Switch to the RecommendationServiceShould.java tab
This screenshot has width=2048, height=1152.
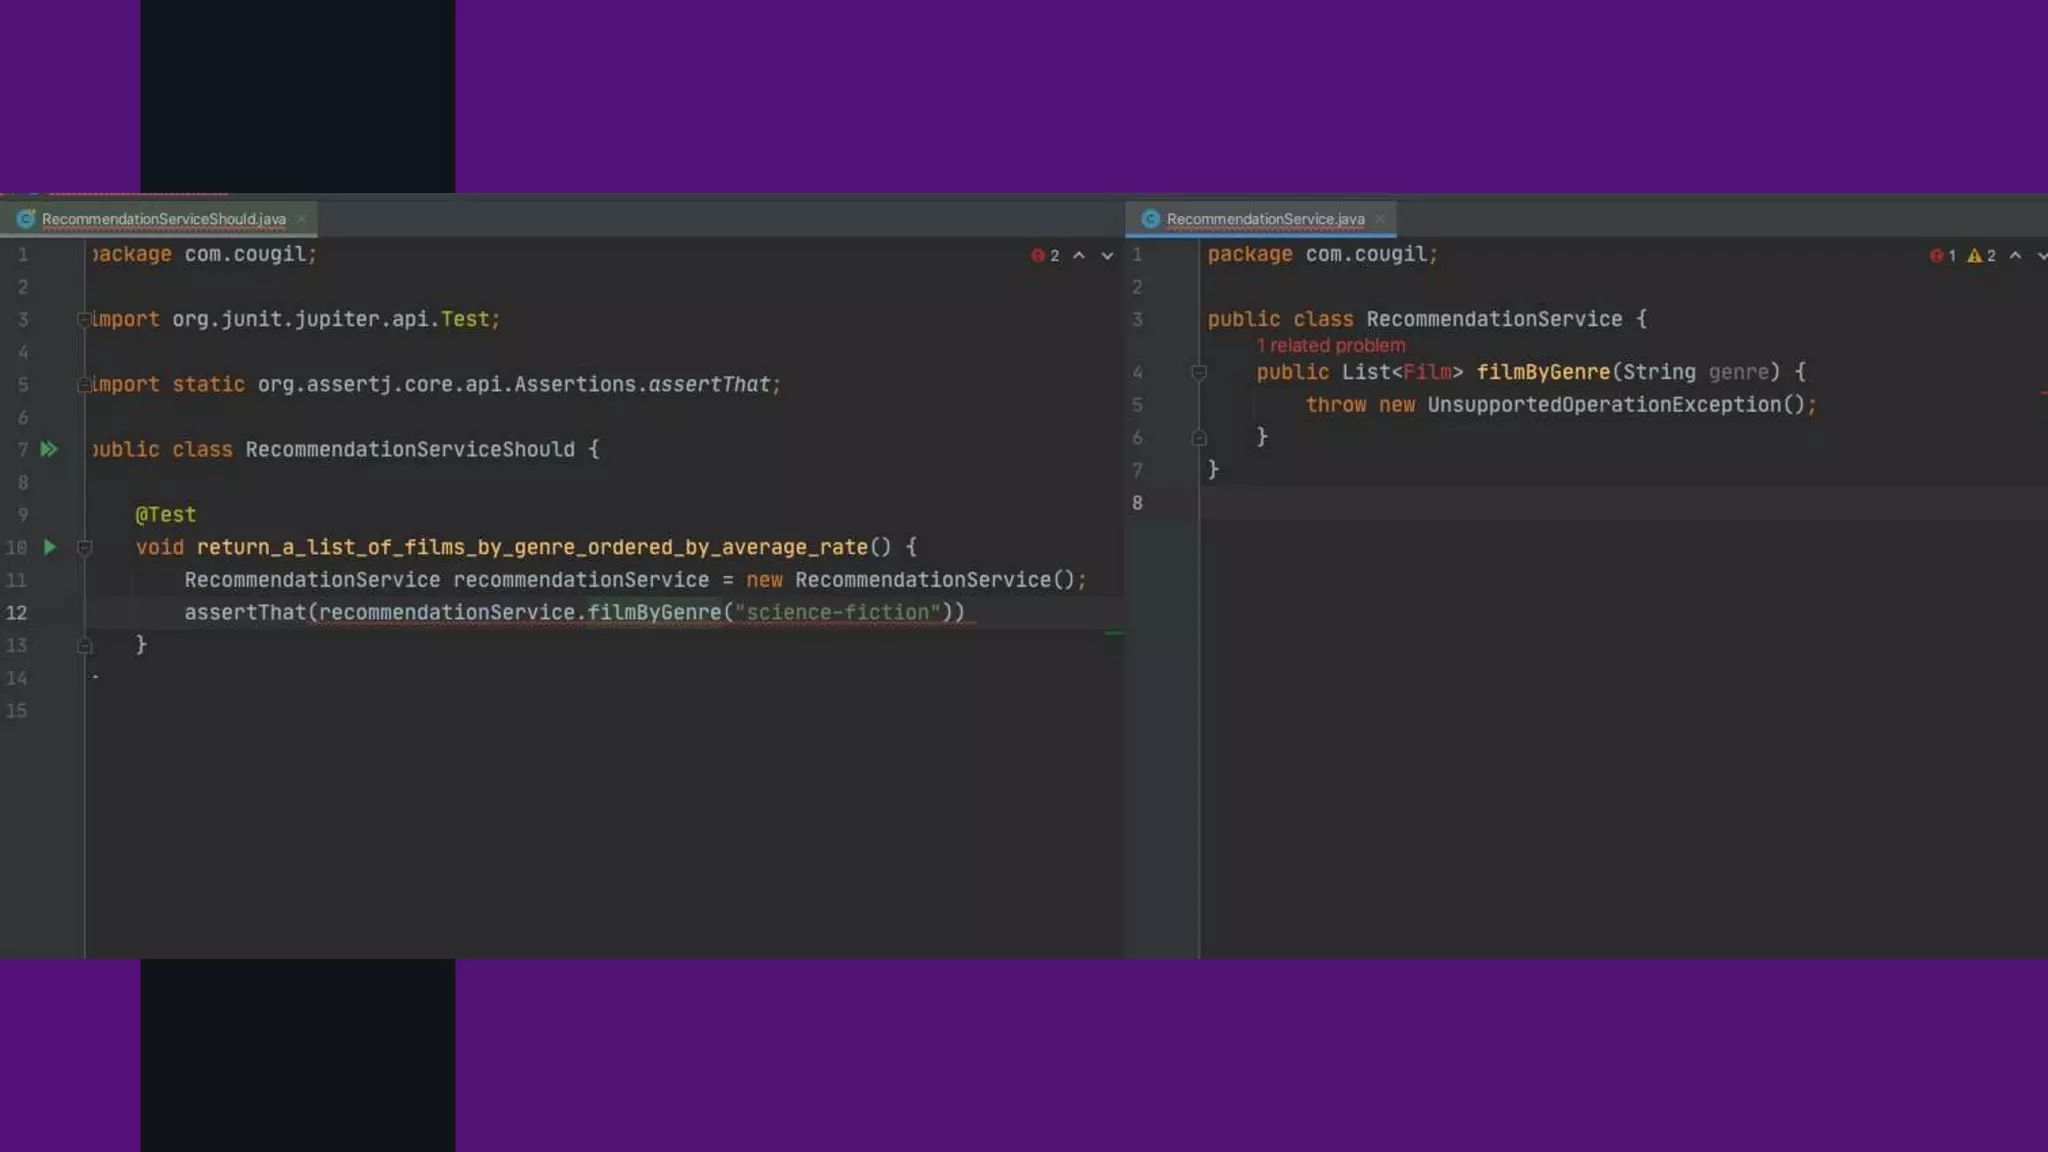tap(163, 219)
